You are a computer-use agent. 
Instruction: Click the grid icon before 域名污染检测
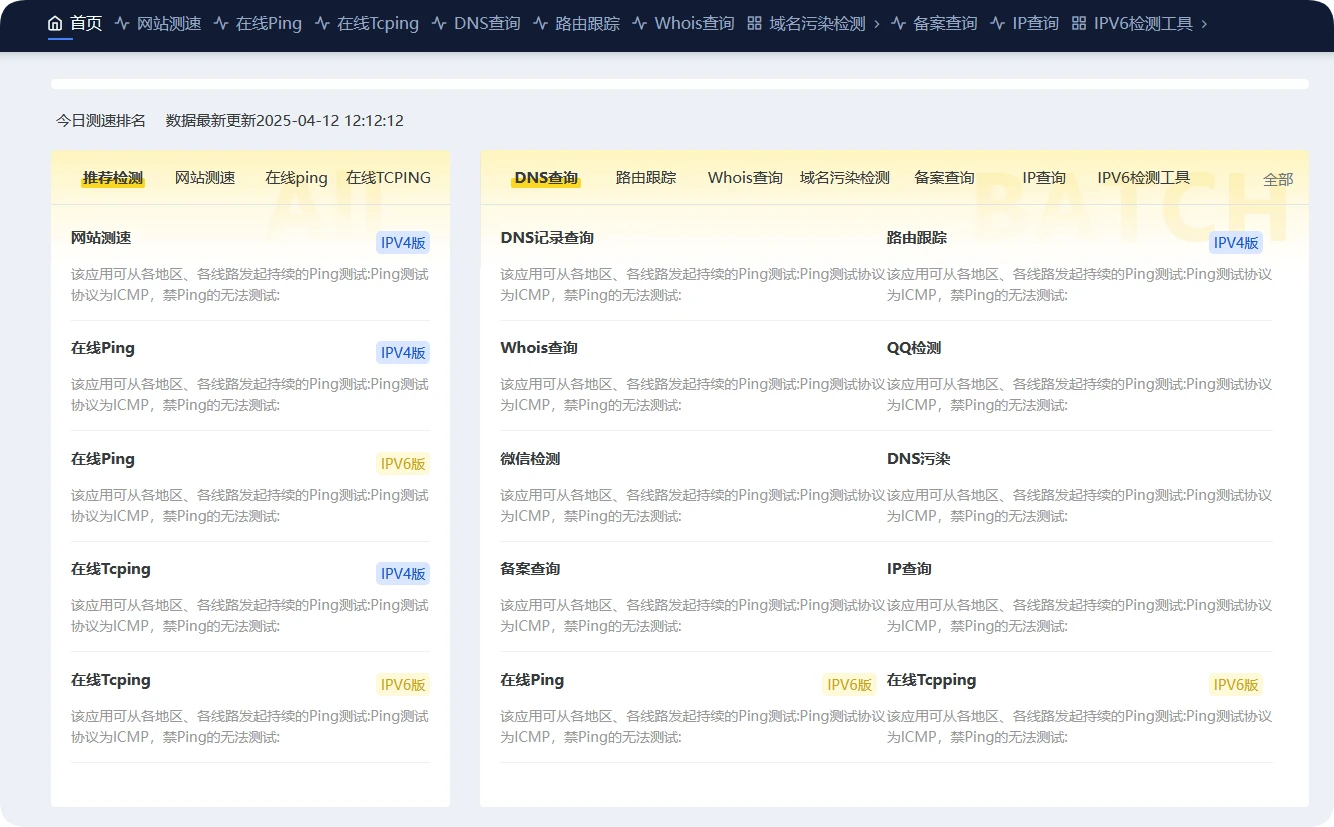click(x=754, y=23)
